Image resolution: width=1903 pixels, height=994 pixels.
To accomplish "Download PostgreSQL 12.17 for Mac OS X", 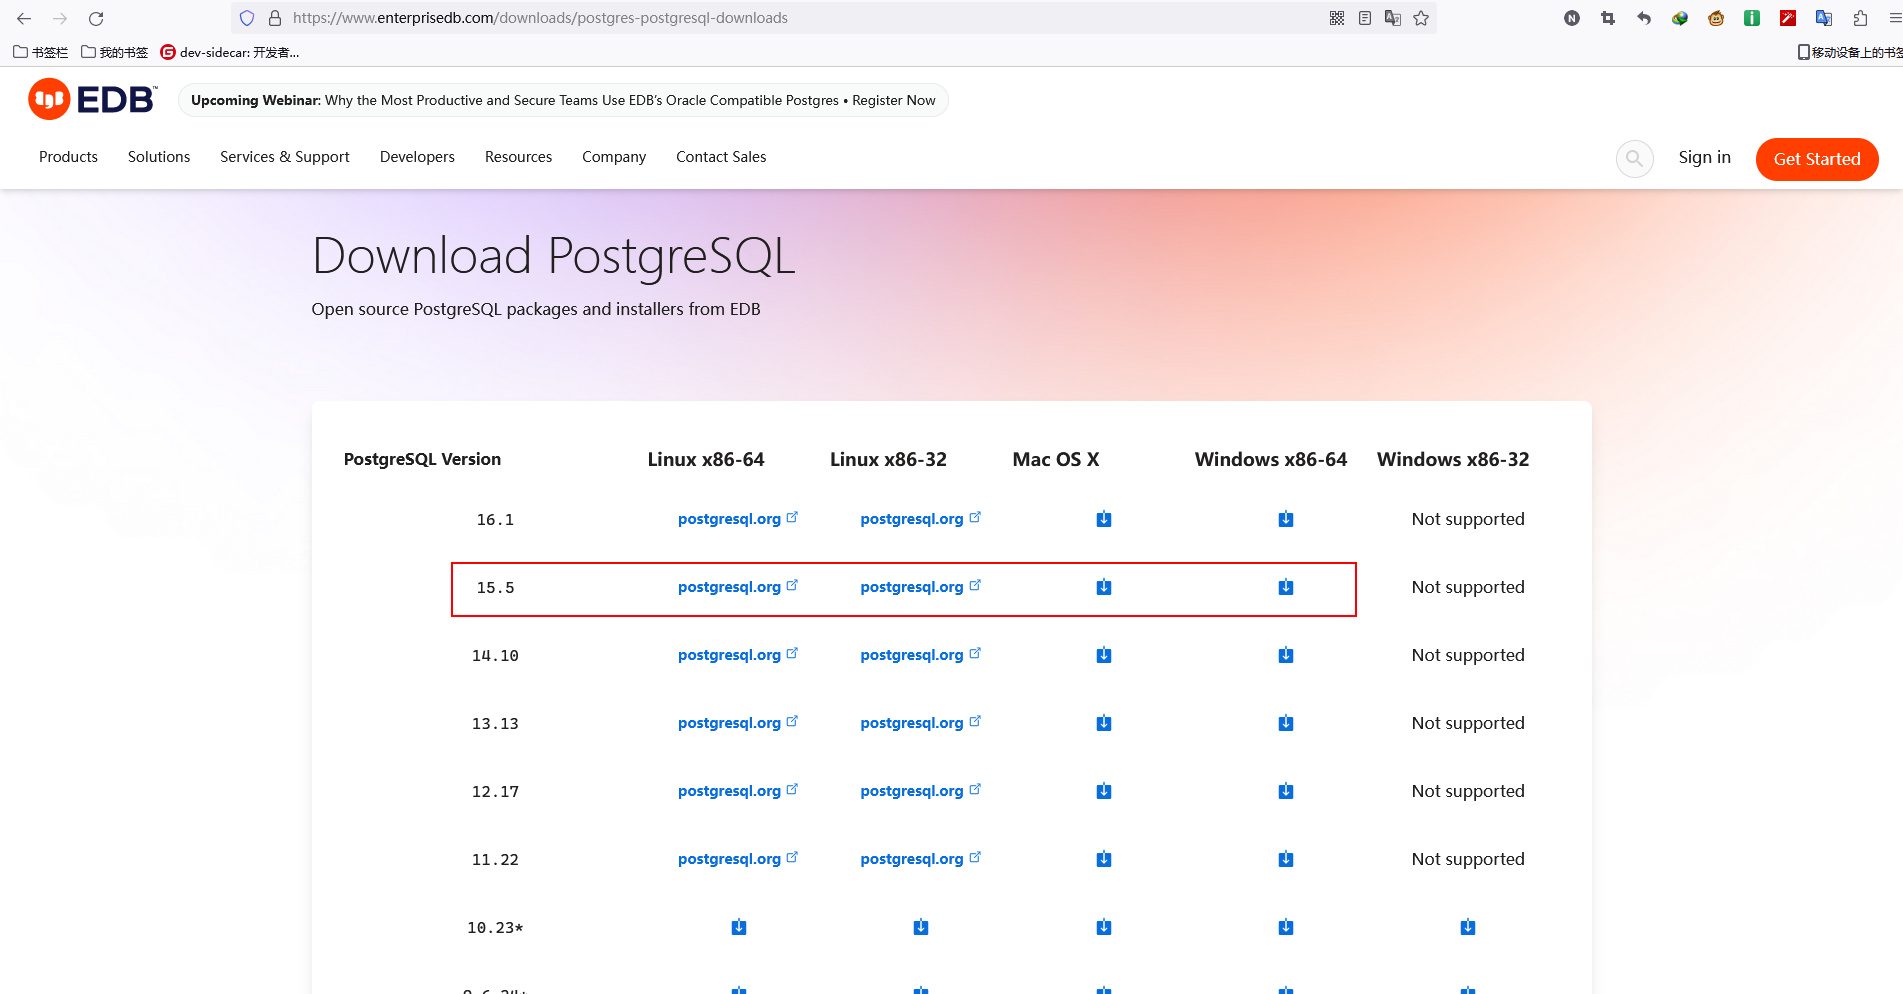I will (x=1104, y=791).
